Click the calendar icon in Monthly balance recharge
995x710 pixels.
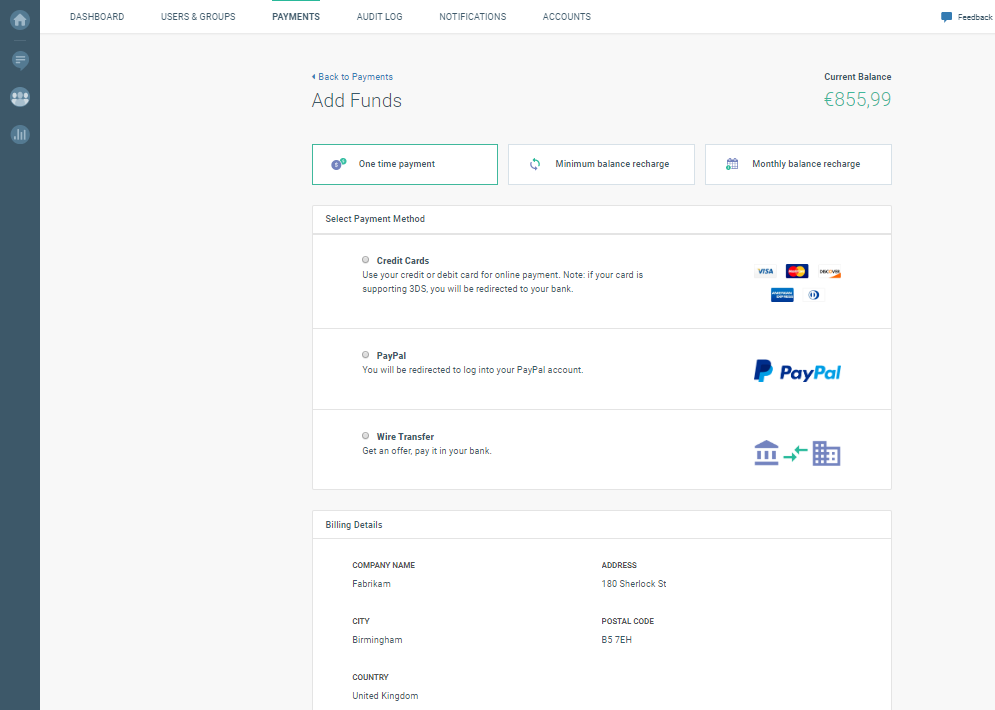[x=732, y=164]
